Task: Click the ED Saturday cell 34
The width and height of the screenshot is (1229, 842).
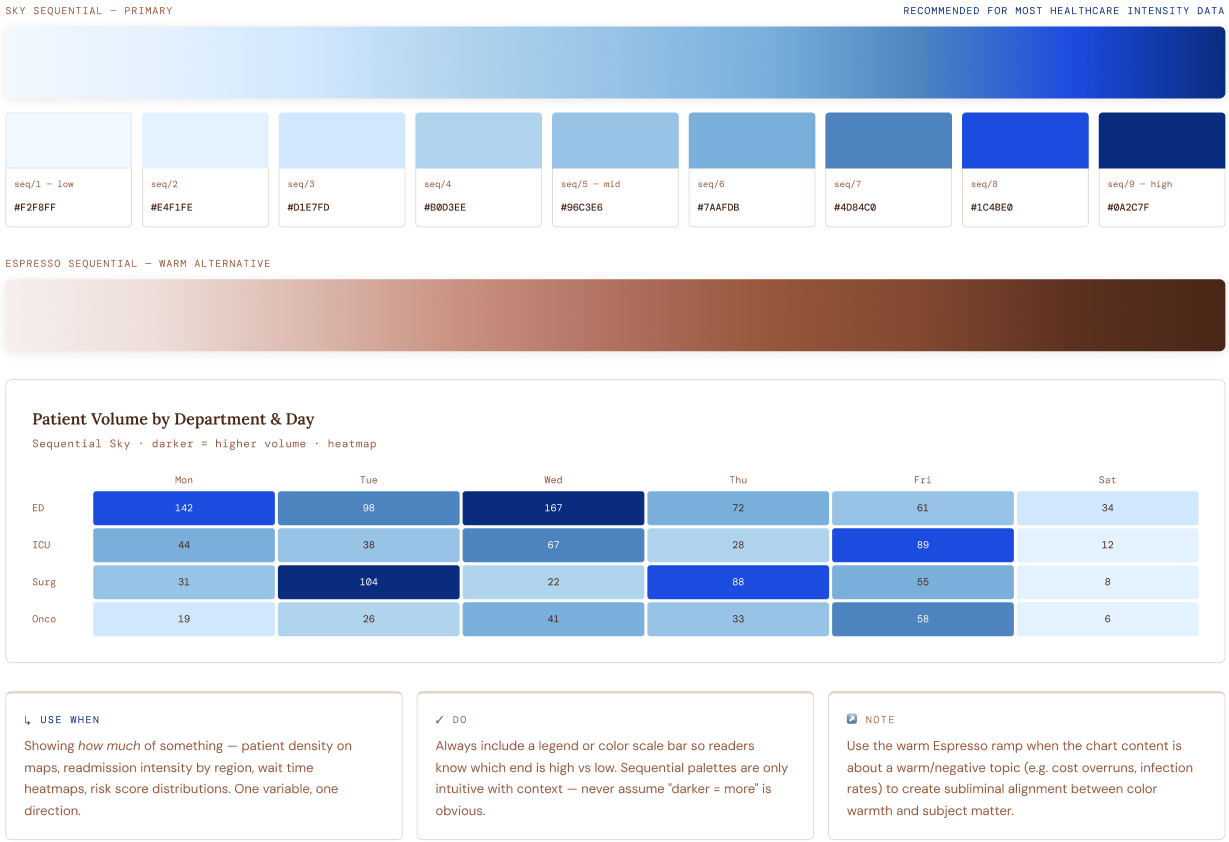Action: [1108, 508]
